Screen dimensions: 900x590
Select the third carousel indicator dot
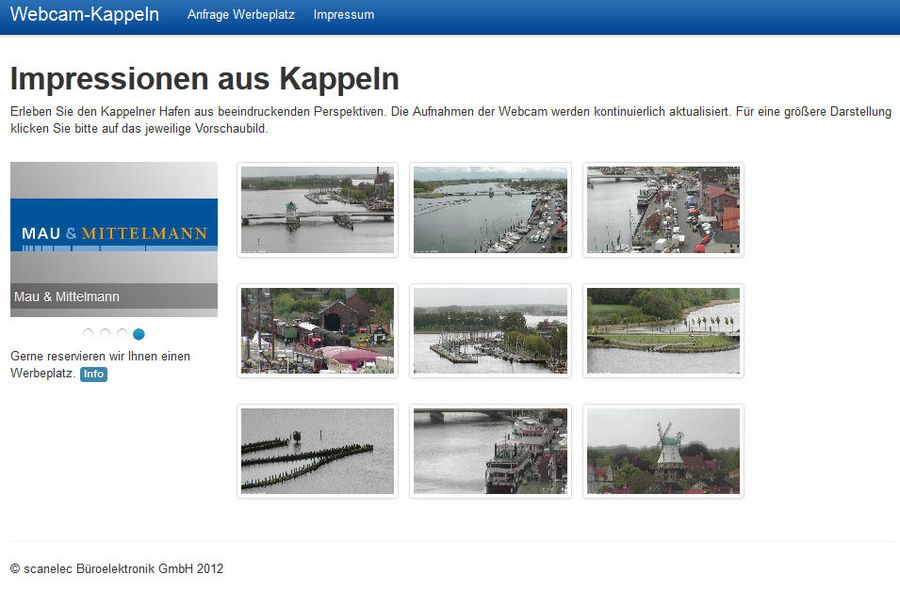(122, 334)
